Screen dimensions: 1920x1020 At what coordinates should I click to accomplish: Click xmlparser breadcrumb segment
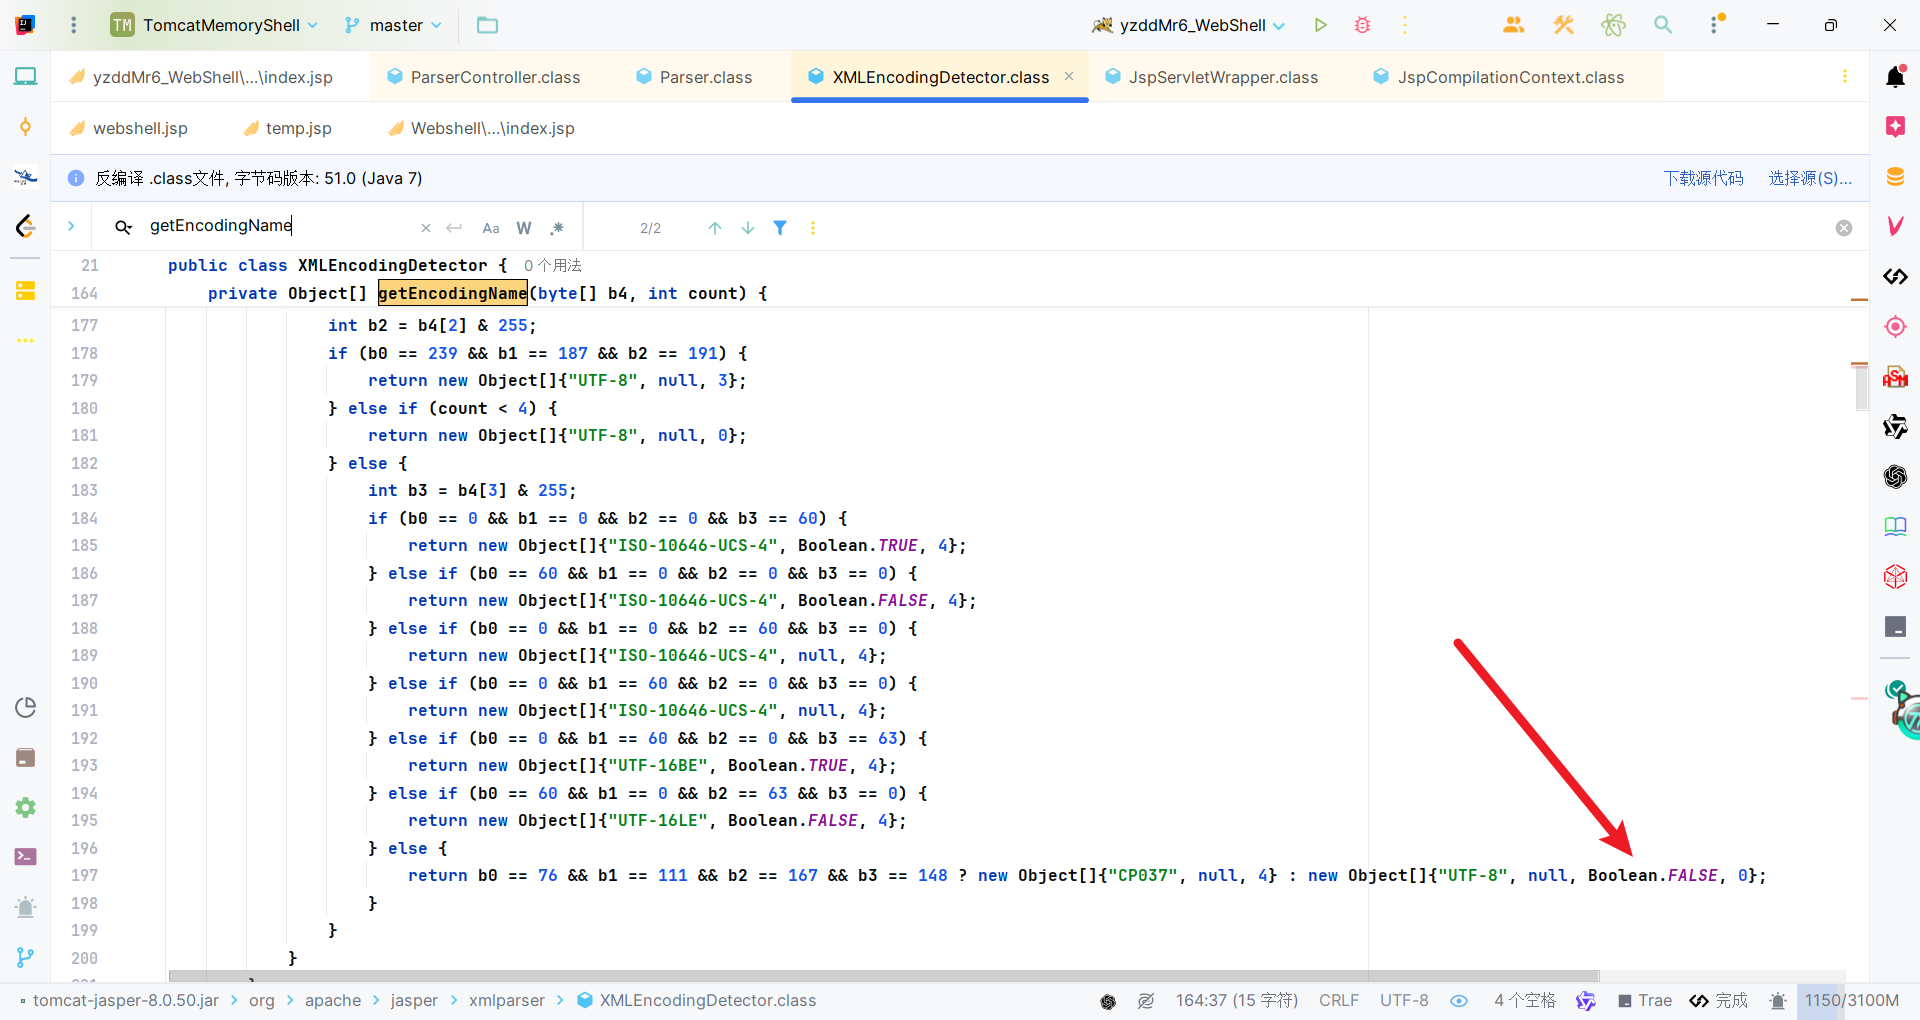(506, 1000)
